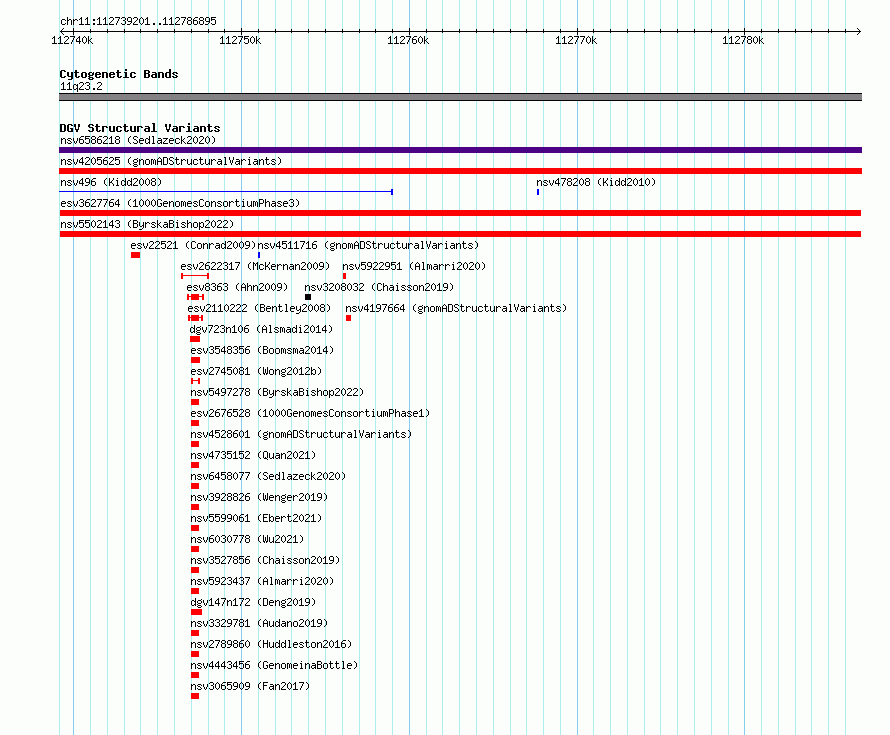Click the nsv4205625 gnomADStructuralVariants label

coord(171,161)
